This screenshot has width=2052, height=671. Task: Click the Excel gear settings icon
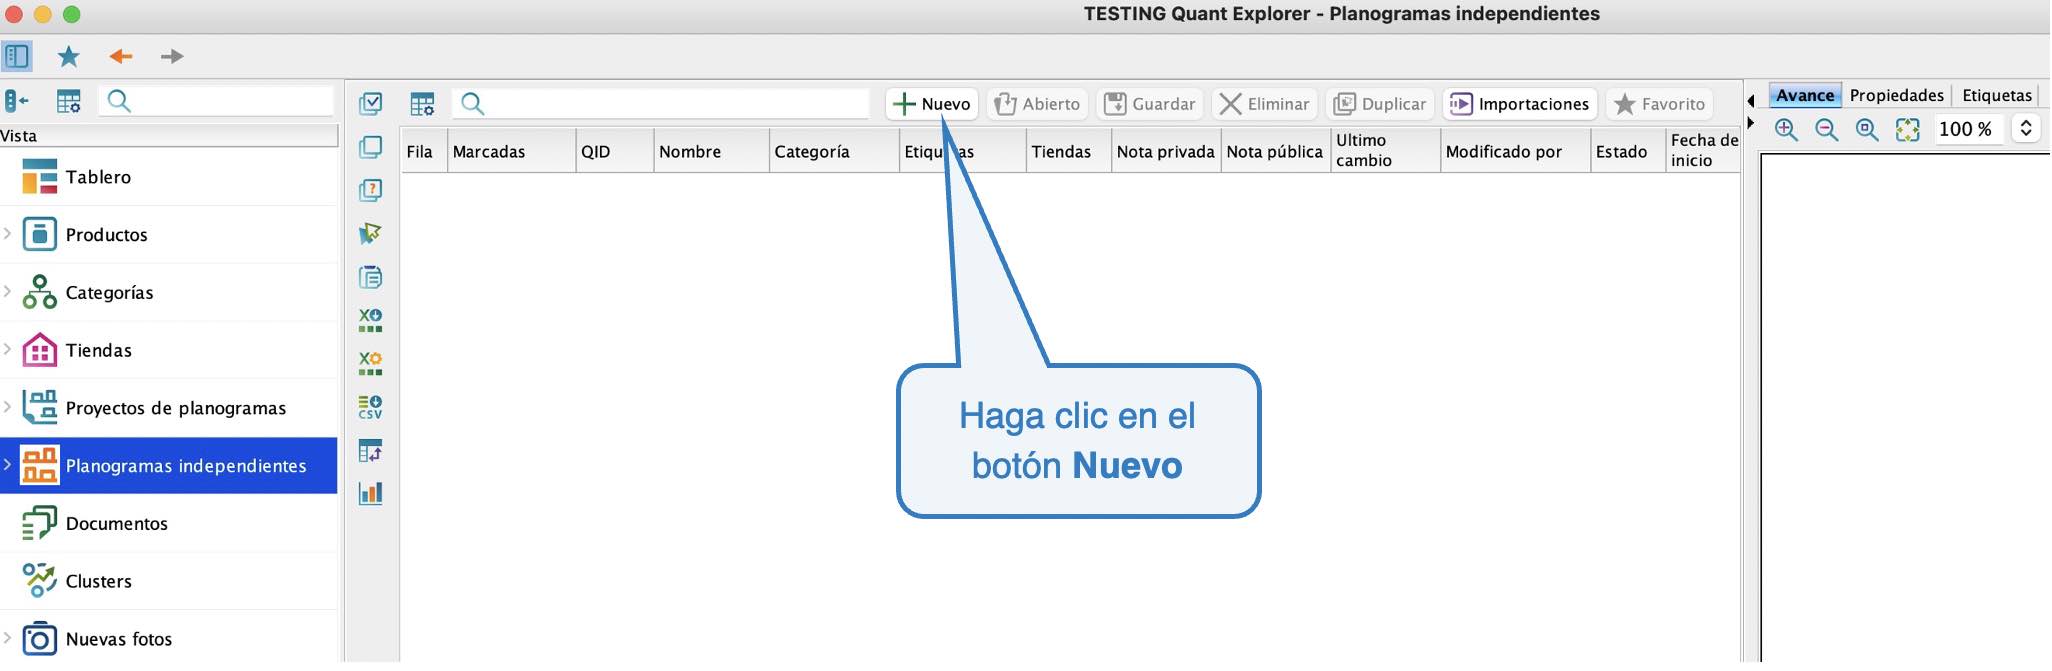coord(370,363)
